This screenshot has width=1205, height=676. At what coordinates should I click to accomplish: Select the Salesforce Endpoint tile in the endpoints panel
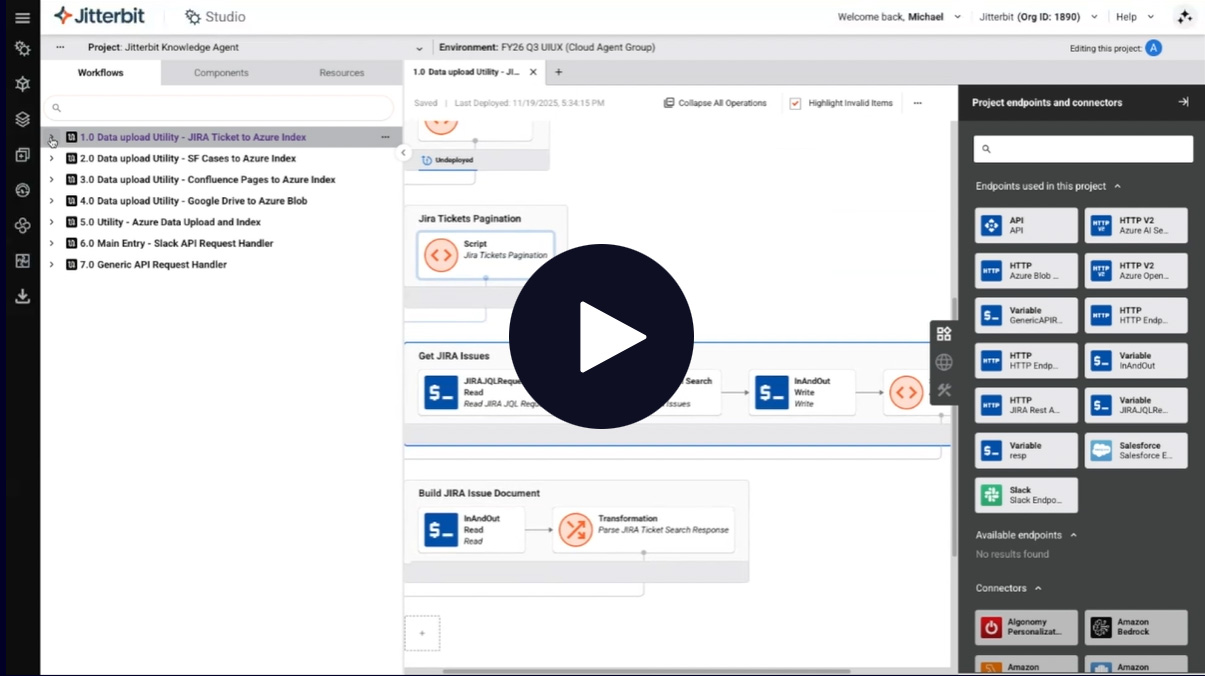[x=1136, y=450]
